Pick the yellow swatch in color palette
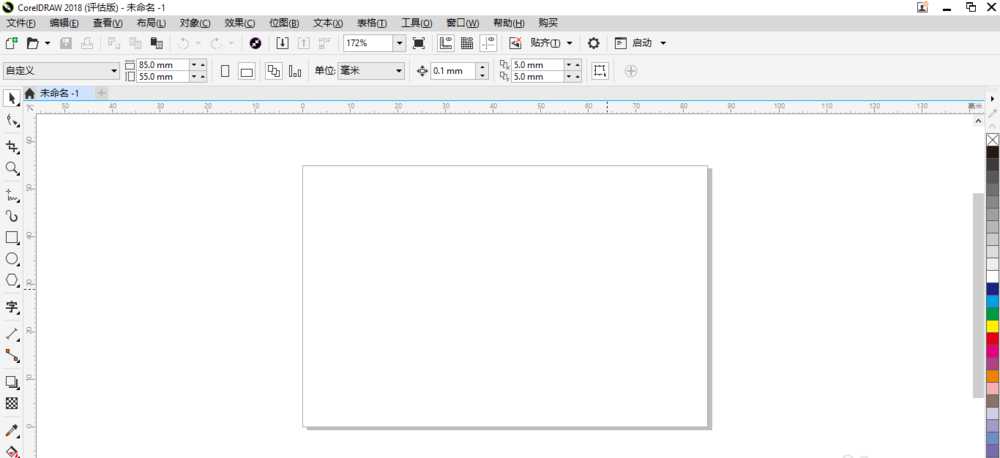The width and height of the screenshot is (1000, 458). [992, 326]
